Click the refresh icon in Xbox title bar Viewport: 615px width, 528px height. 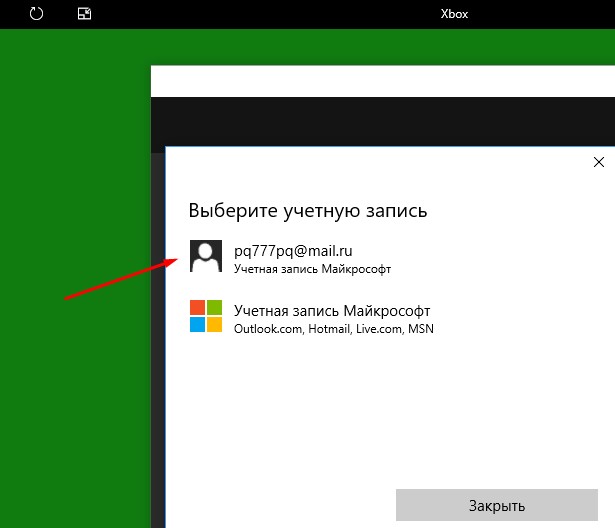coord(36,14)
